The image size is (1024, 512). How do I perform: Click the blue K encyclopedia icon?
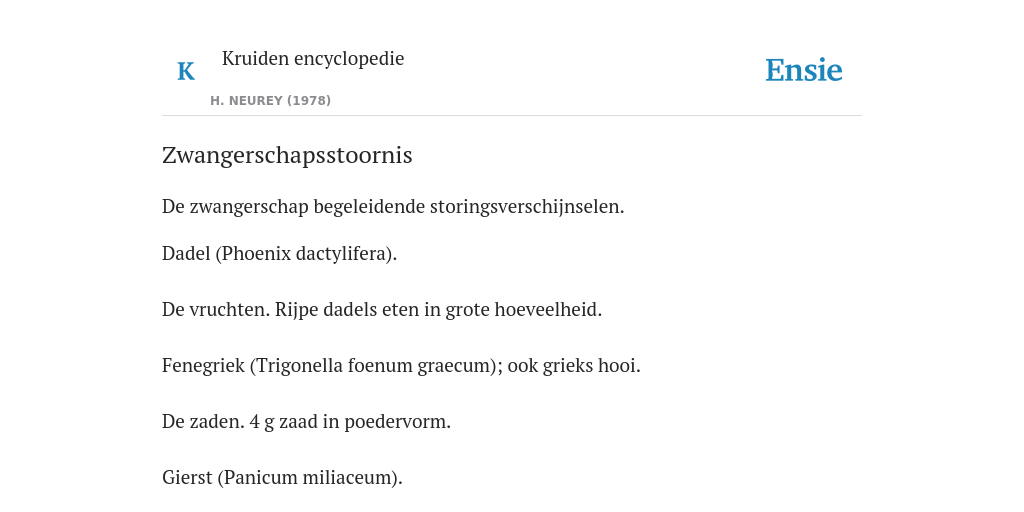tap(186, 71)
